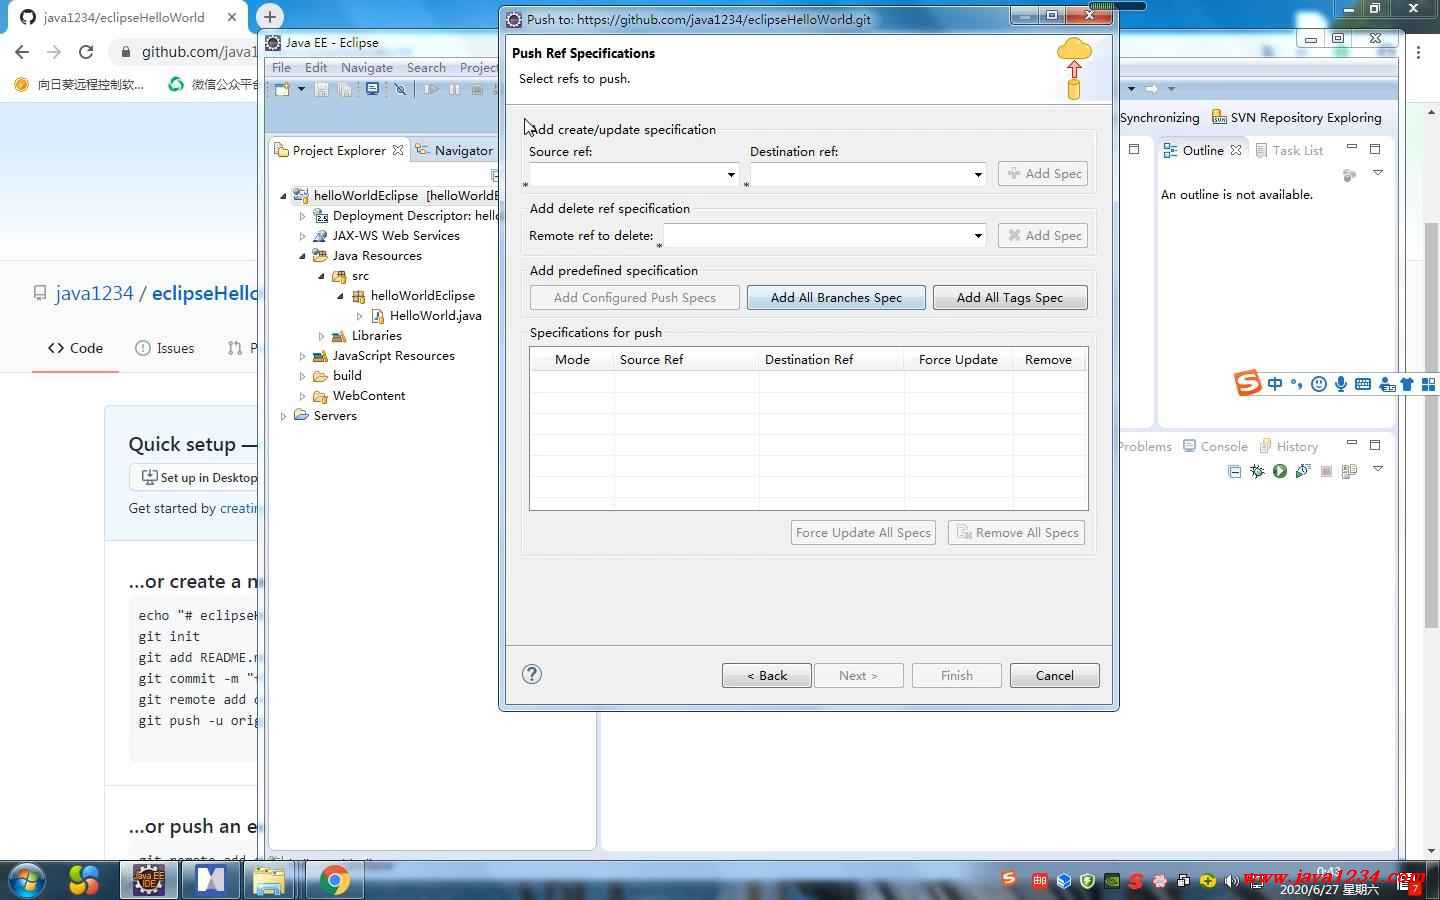The image size is (1440, 900).
Task: Click the collapse all icon in bottom panel
Action: [1234, 471]
